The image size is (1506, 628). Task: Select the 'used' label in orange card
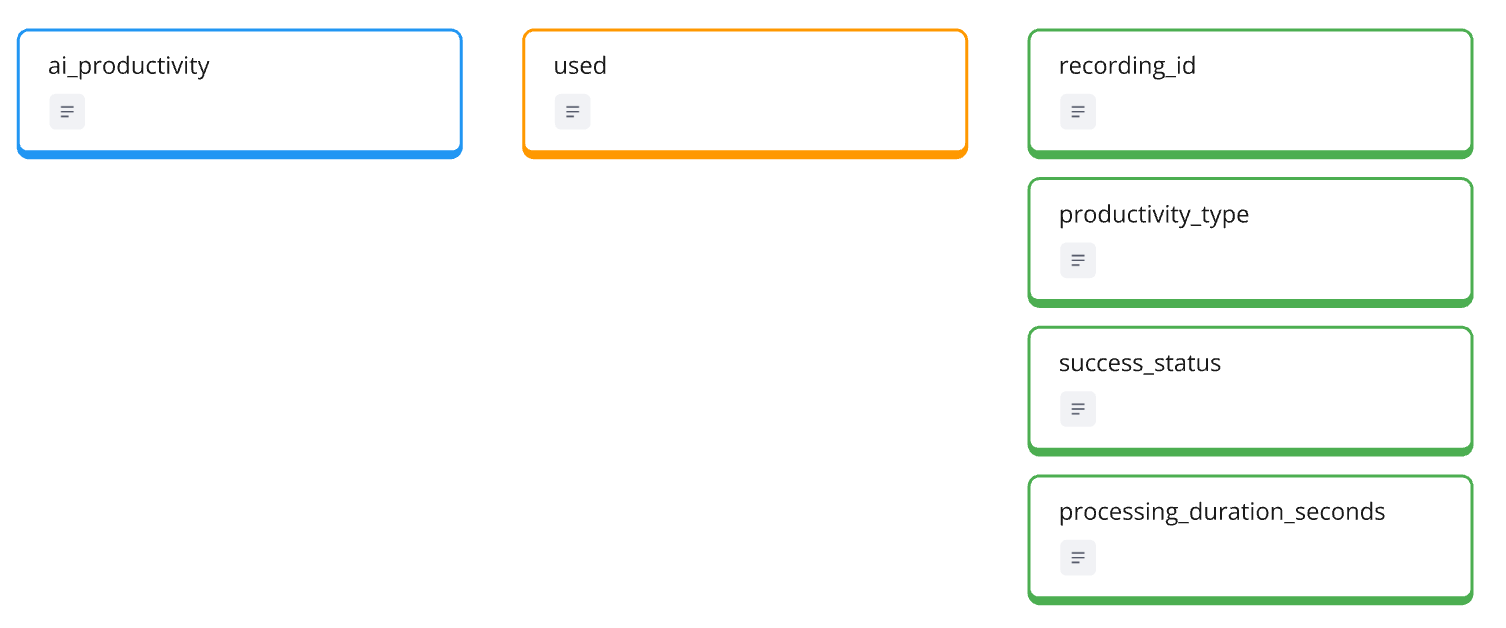[580, 66]
